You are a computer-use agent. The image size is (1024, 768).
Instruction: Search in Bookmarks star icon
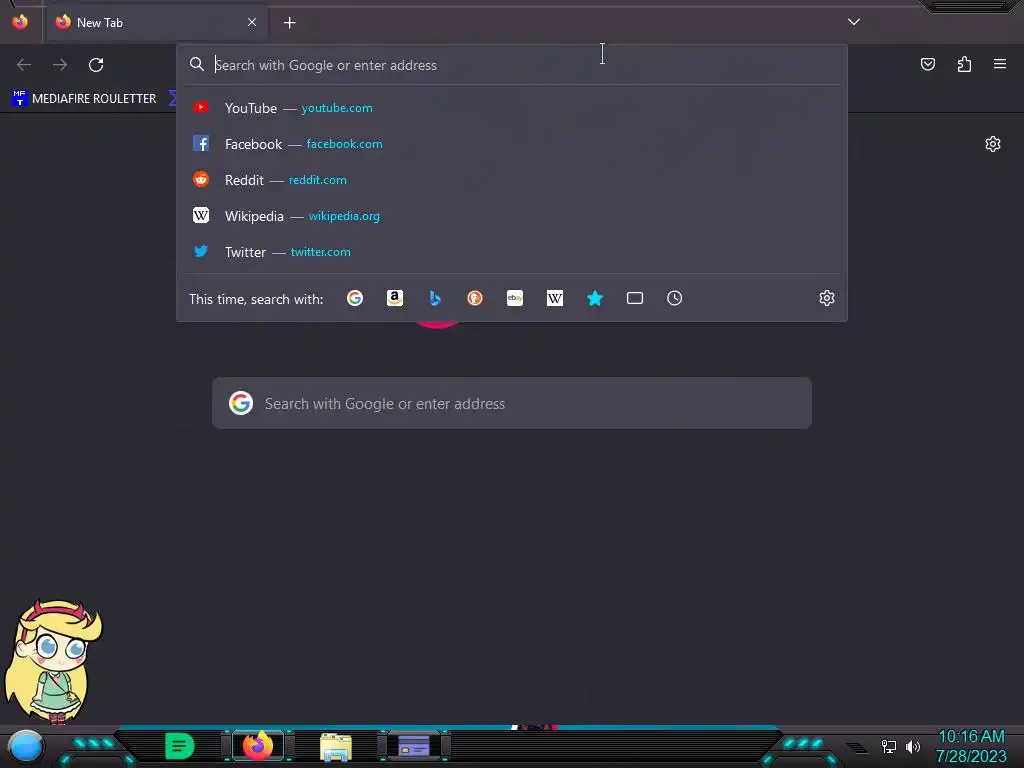click(x=595, y=298)
